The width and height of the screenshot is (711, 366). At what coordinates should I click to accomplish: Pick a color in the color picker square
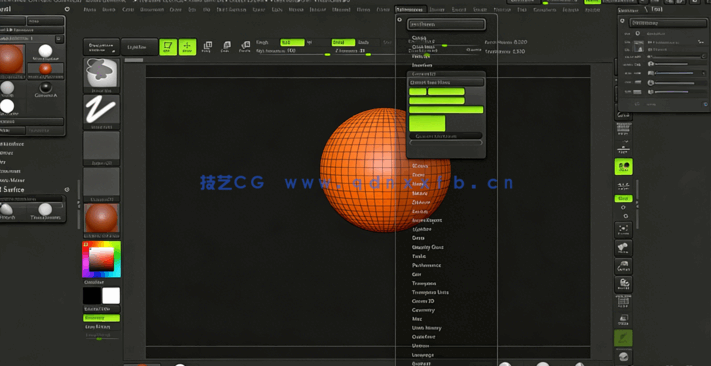click(101, 259)
